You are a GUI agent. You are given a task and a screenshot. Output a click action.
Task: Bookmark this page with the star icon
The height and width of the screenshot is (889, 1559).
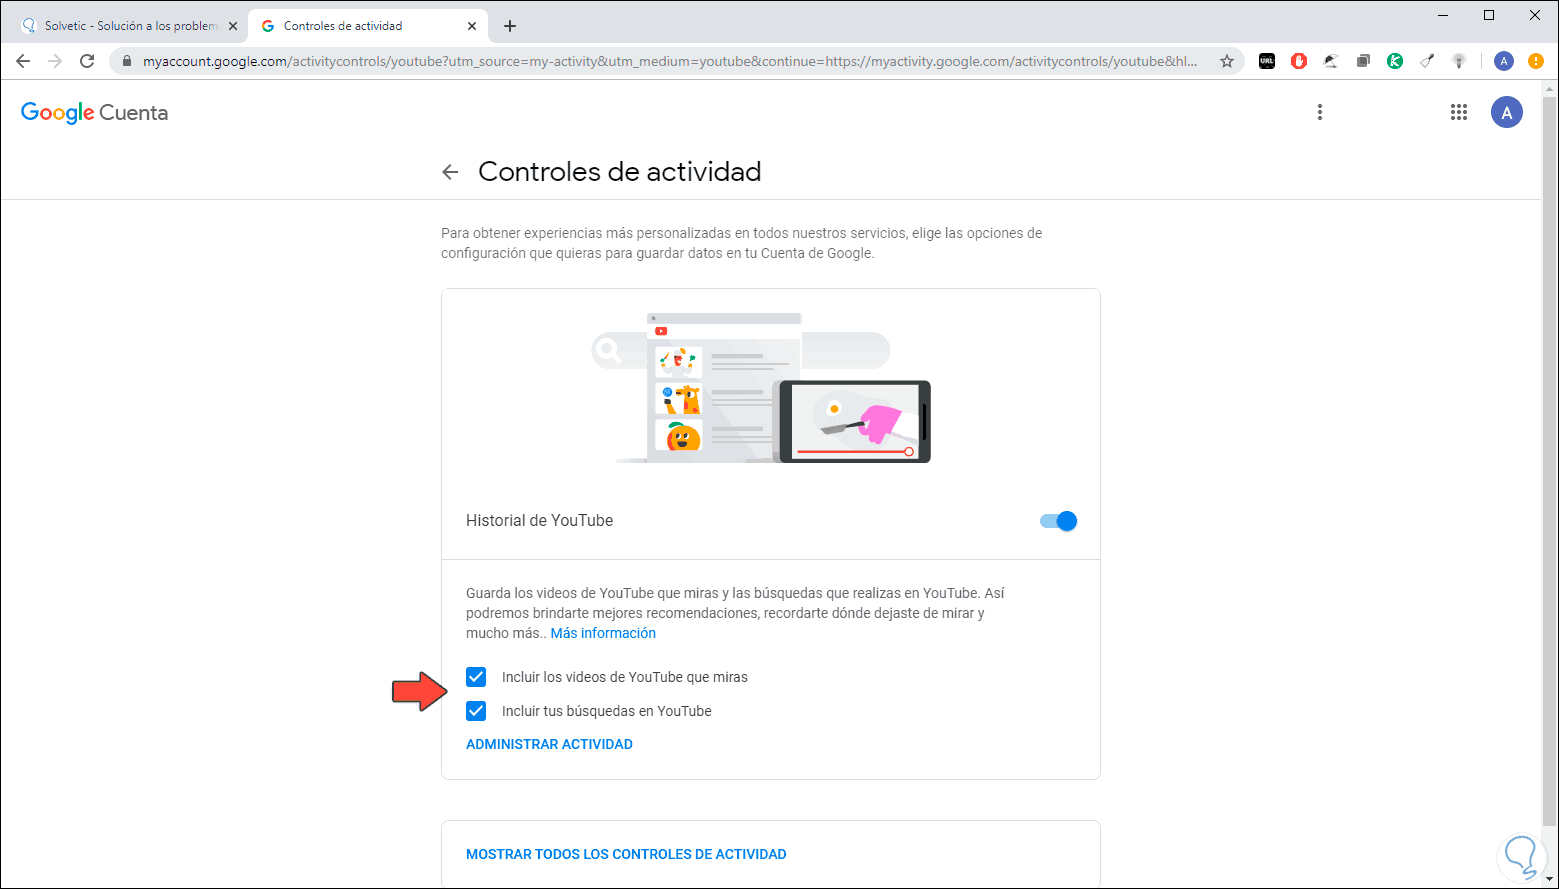1227,61
